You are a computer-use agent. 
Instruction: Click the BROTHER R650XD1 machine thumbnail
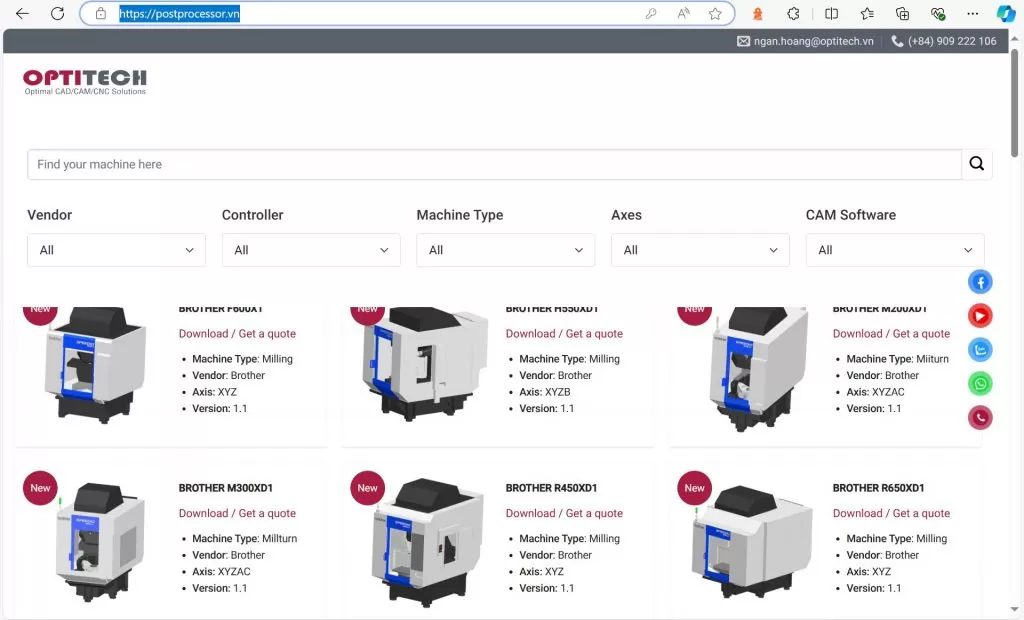point(751,541)
